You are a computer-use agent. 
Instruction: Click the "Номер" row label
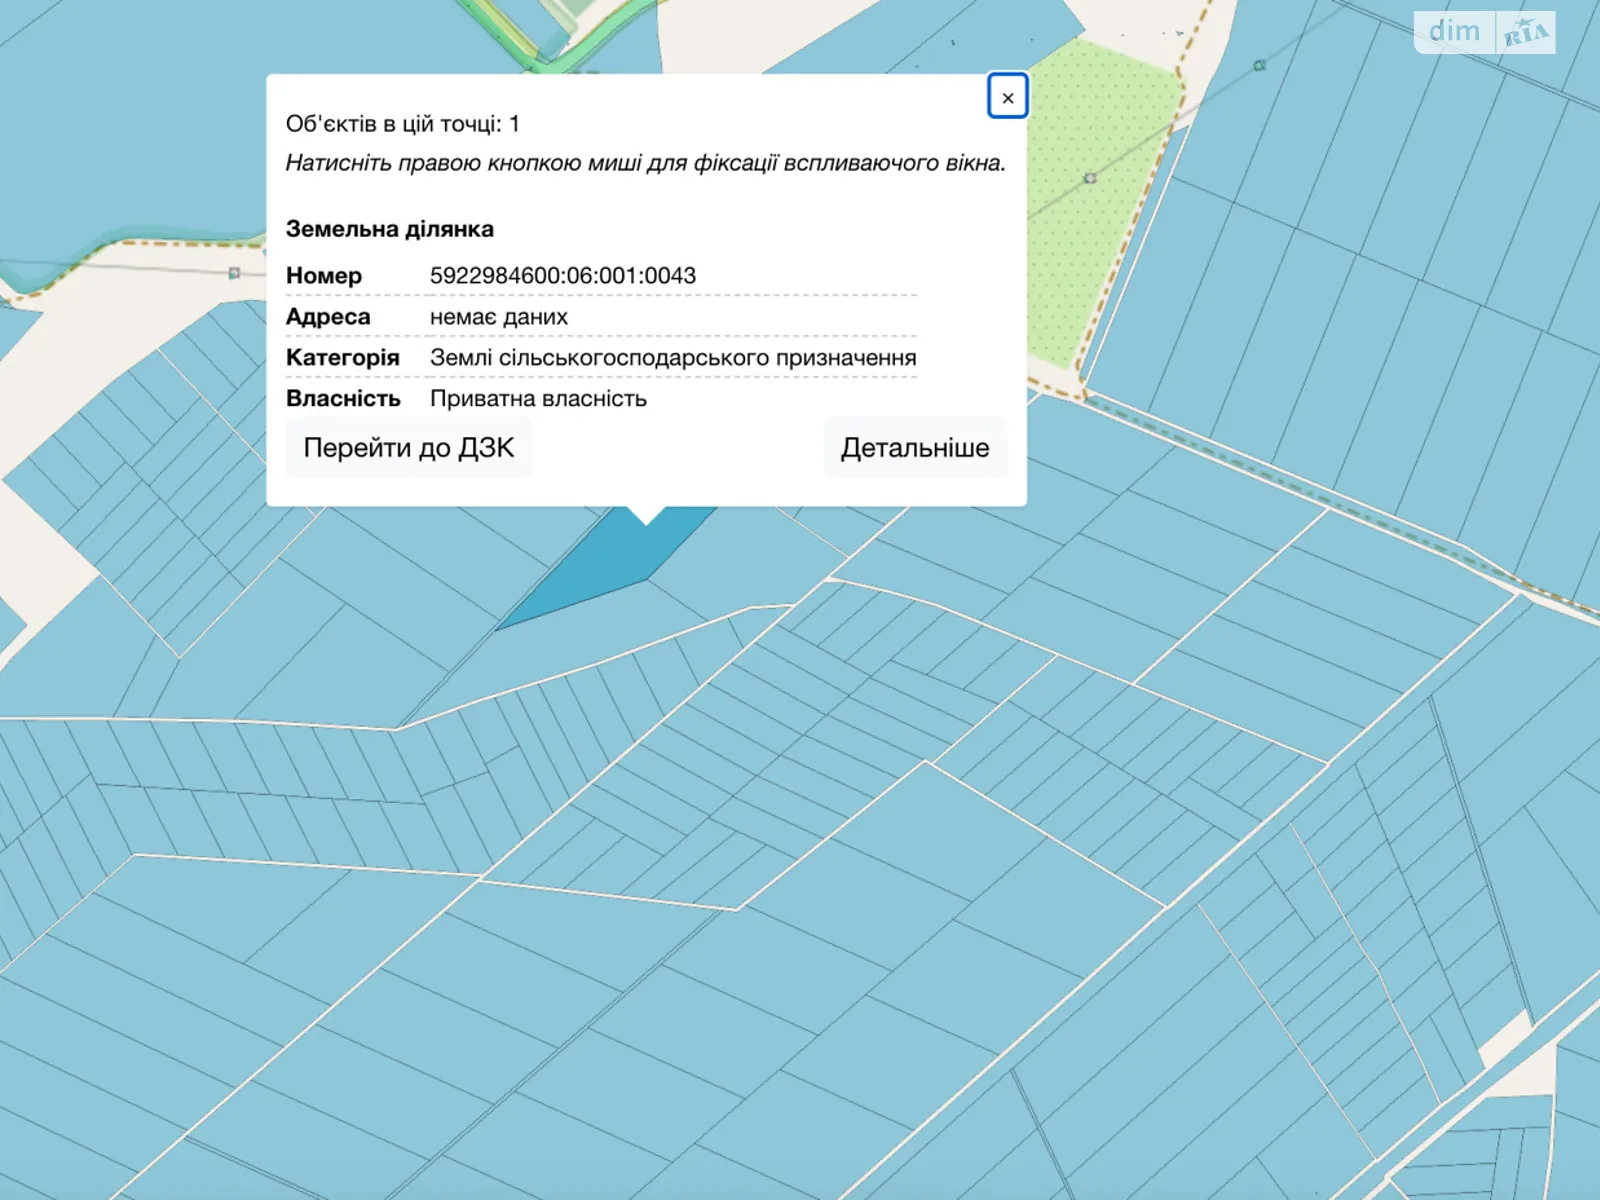click(x=323, y=276)
